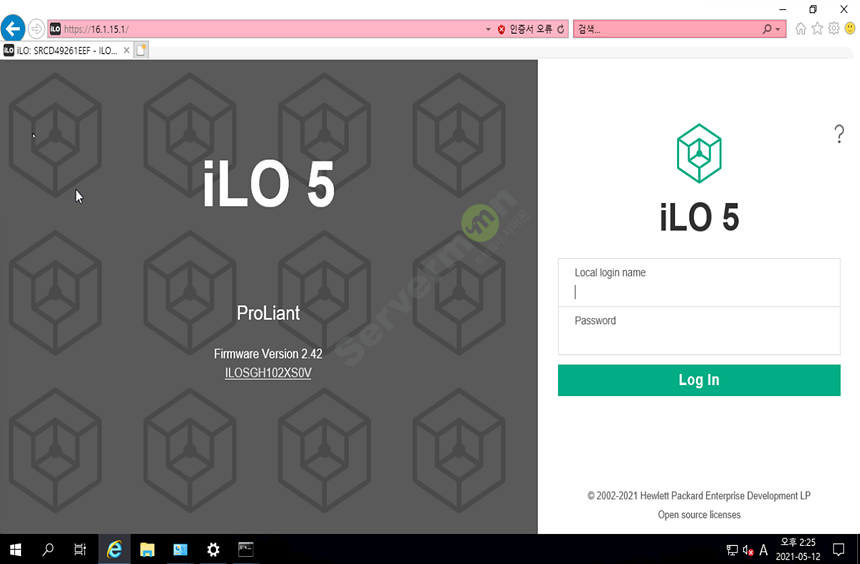The height and width of the screenshot is (564, 860).
Task: Open Server Manager taskbar icon
Action: click(180, 549)
